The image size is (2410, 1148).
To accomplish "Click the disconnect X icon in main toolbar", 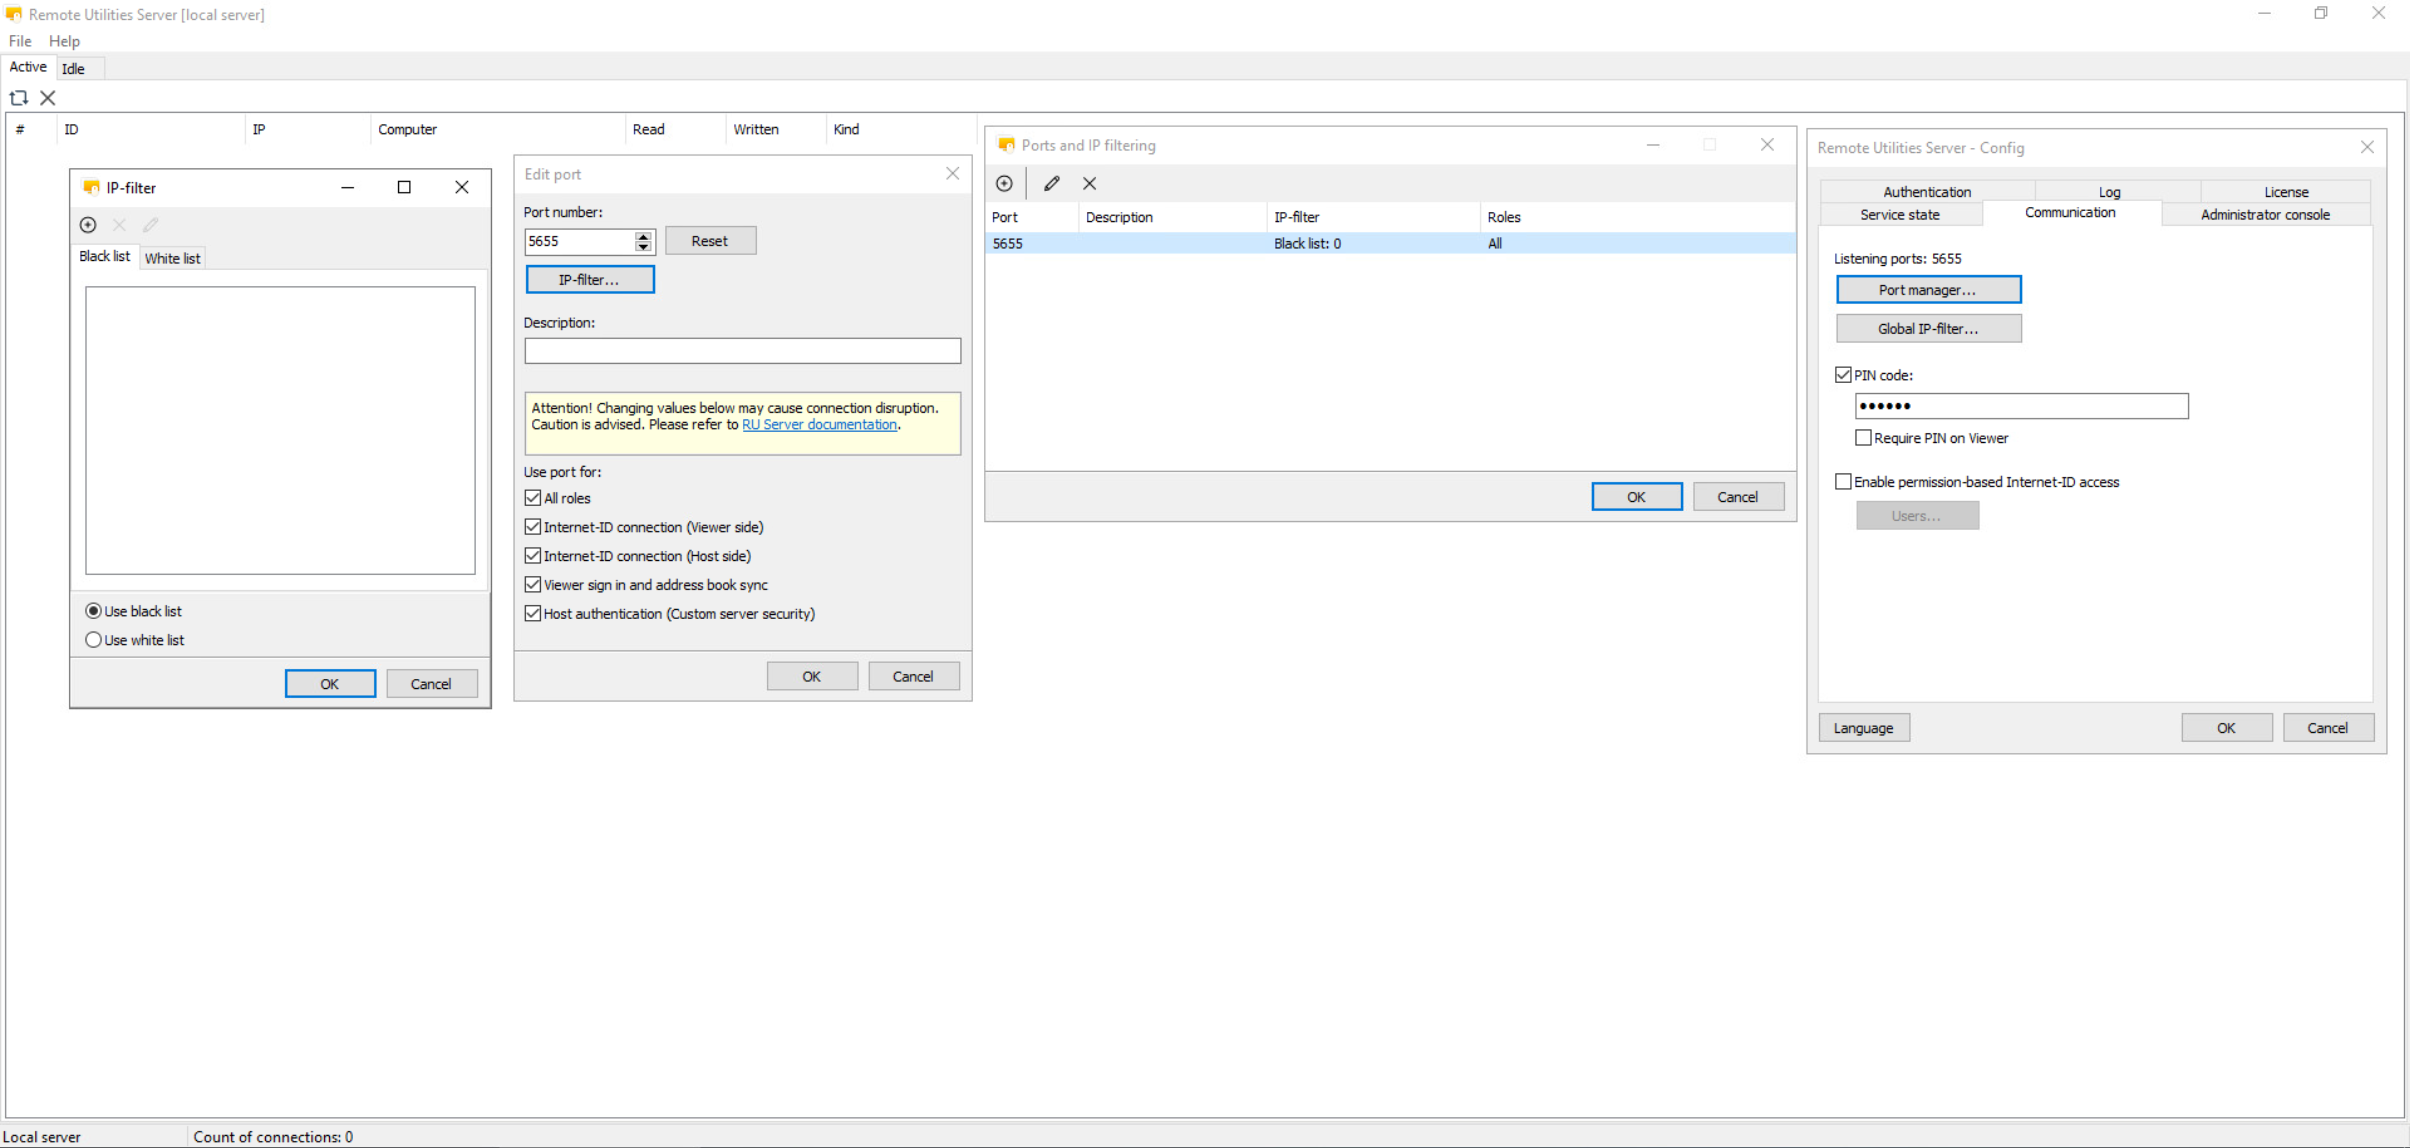I will (x=48, y=98).
